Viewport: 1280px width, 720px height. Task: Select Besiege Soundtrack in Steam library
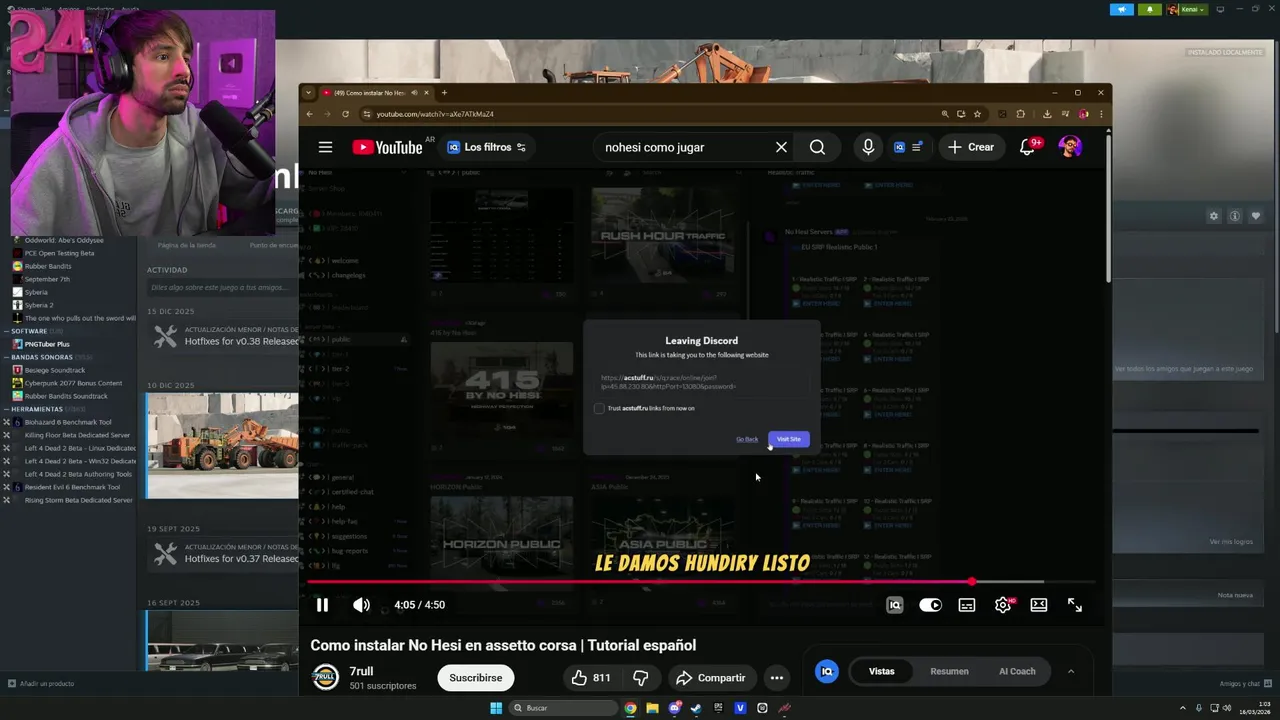pos(55,370)
